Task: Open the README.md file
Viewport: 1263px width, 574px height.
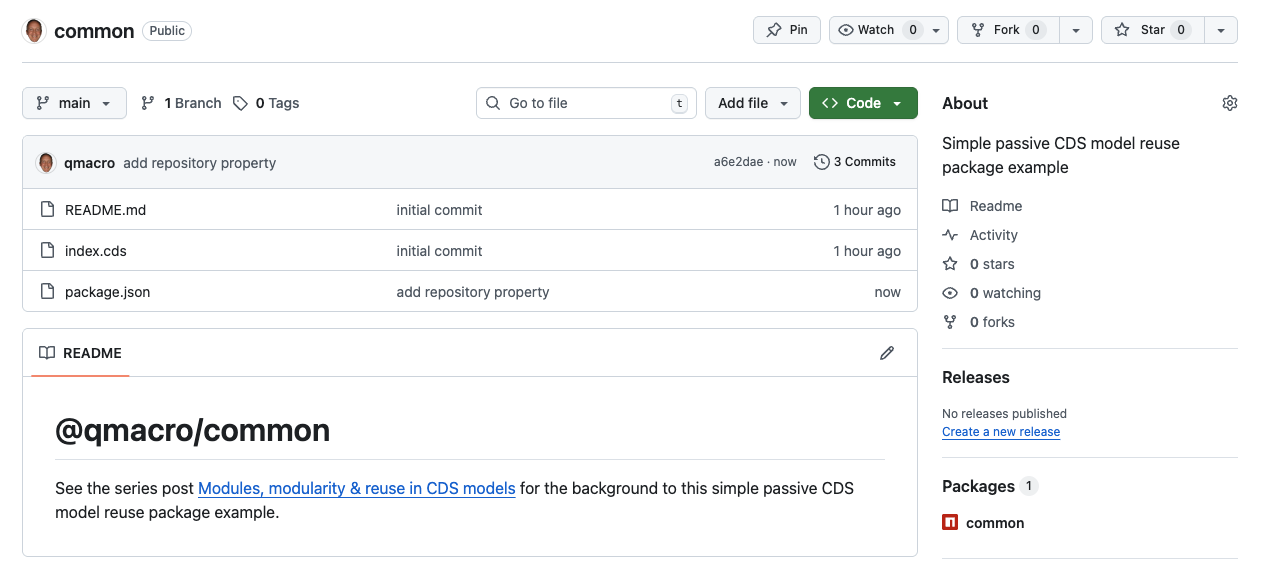Action: [105, 210]
